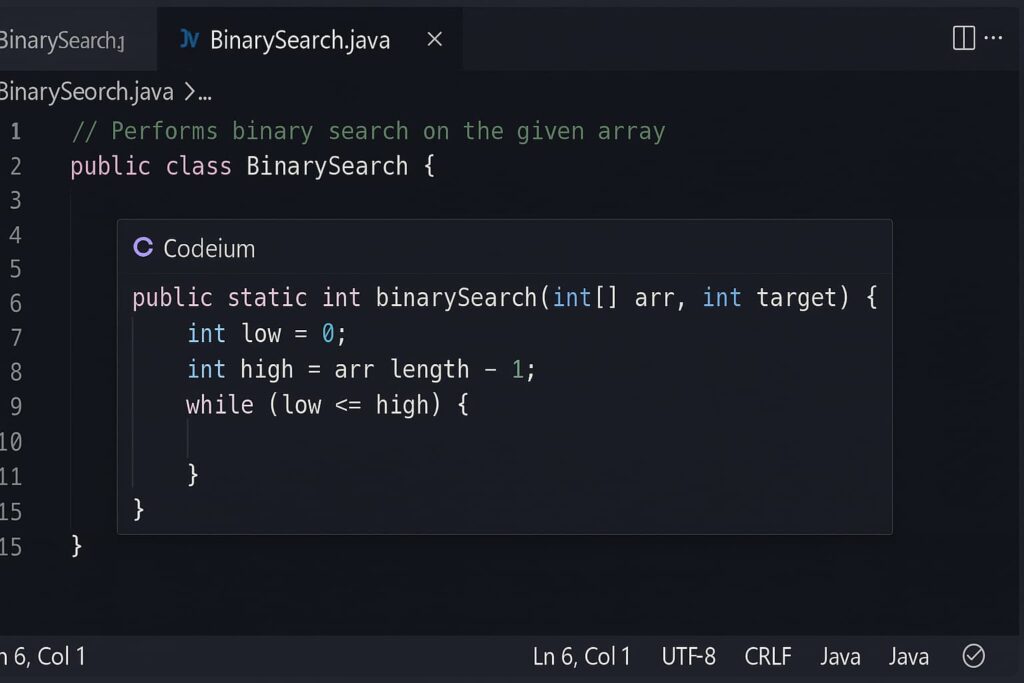Click the 'int low = 0;' line

tap(266, 334)
